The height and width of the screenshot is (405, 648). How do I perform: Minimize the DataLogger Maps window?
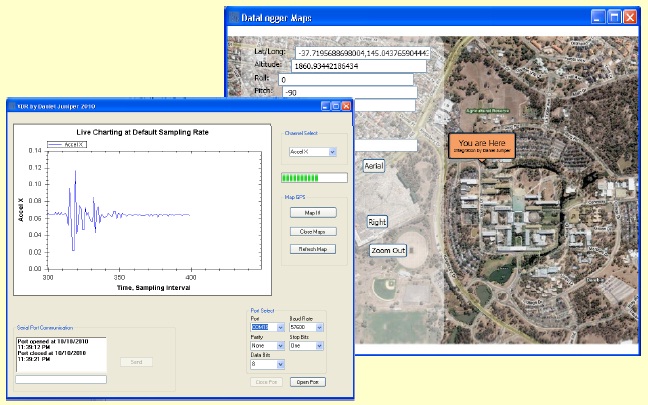coord(597,17)
